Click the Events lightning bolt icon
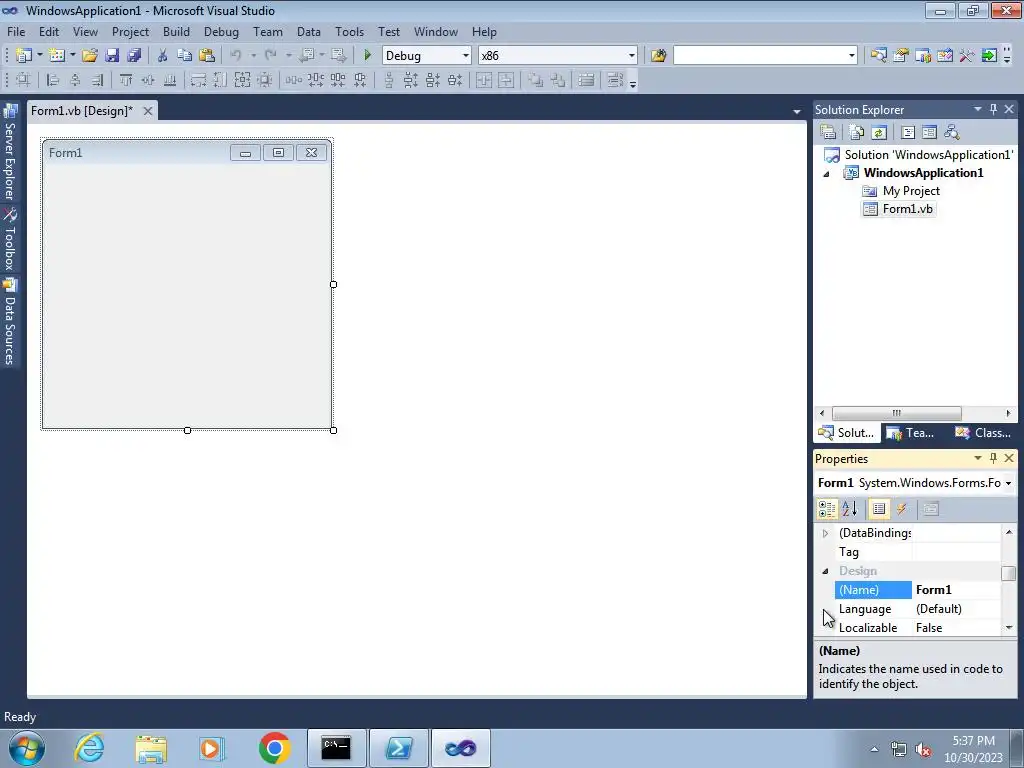The height and width of the screenshot is (768, 1024). coord(901,509)
